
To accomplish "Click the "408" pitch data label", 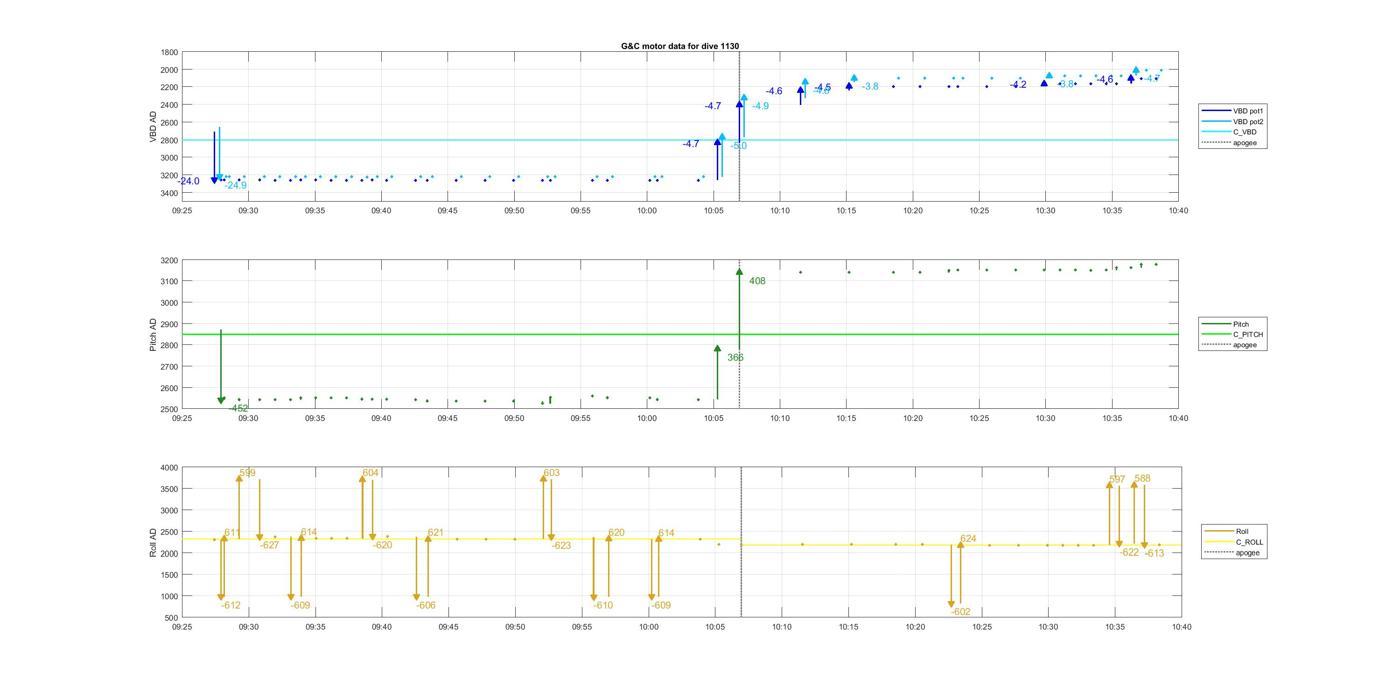I will pos(757,281).
